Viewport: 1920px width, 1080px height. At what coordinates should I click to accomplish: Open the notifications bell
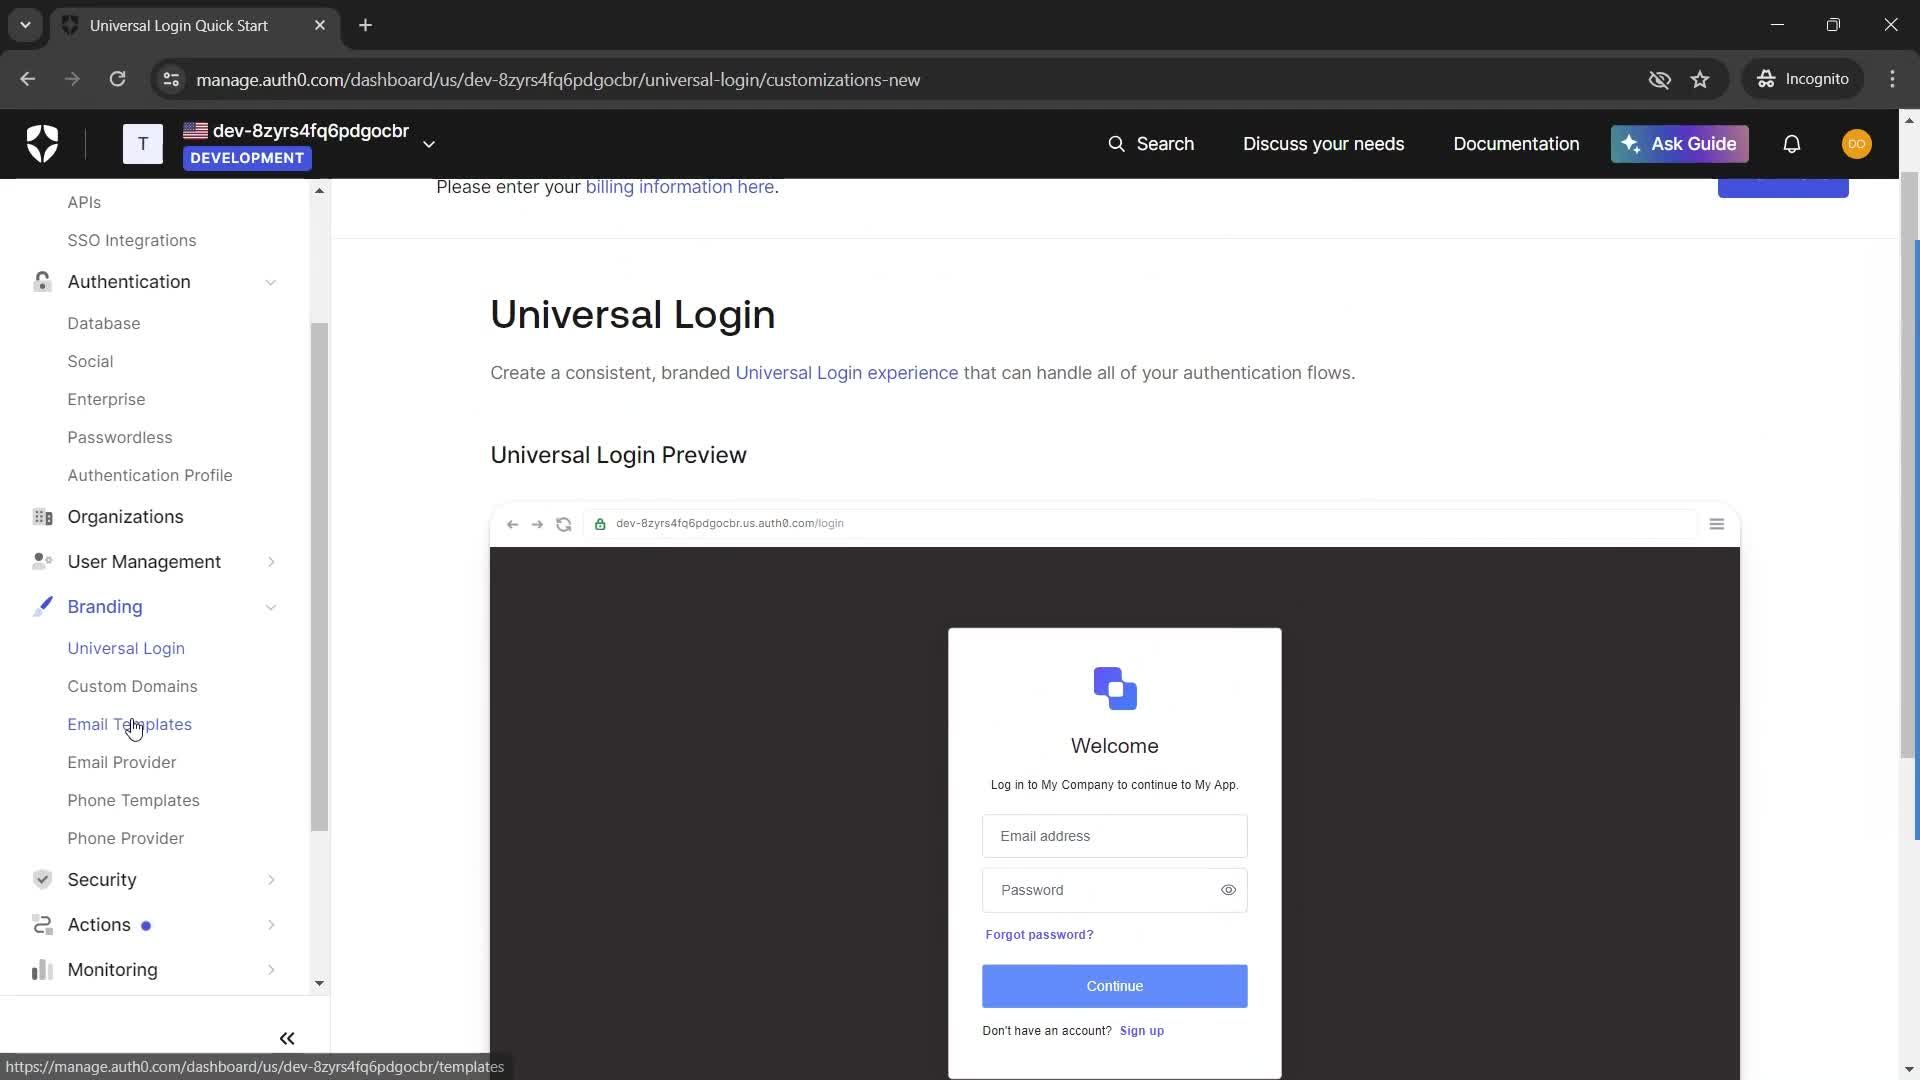1792,144
